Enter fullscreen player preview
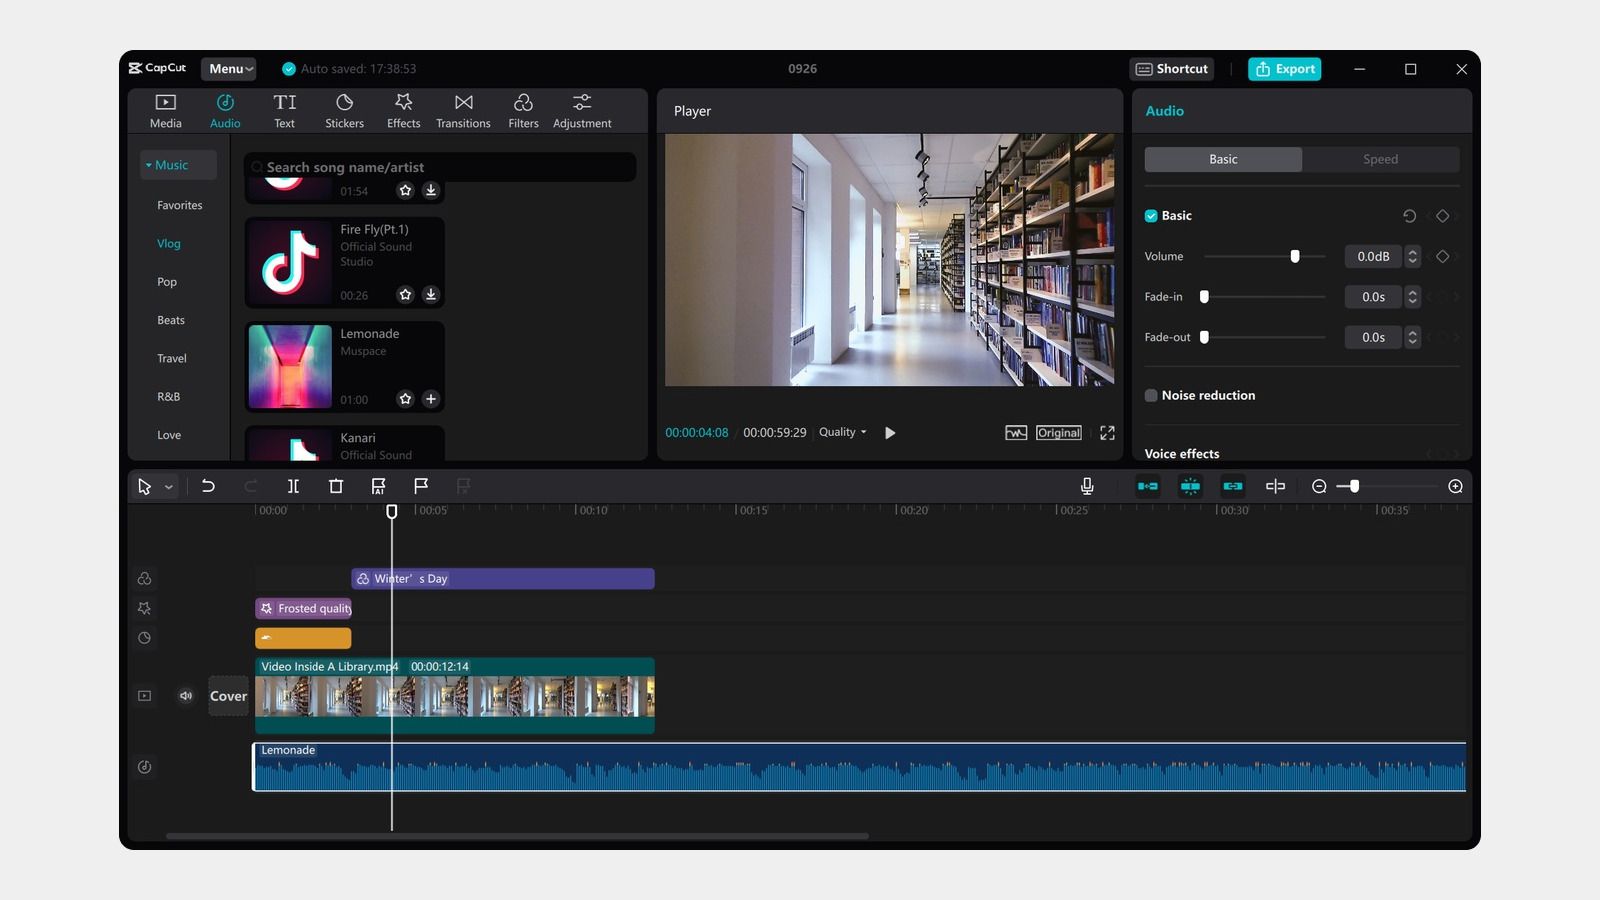Image resolution: width=1600 pixels, height=900 pixels. [x=1107, y=433]
